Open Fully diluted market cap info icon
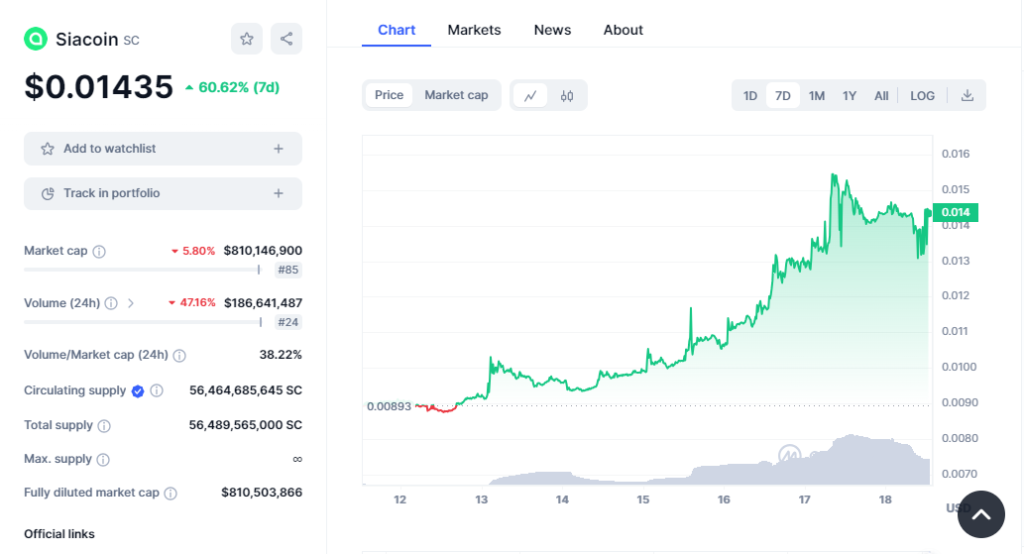The height and width of the screenshot is (554, 1024). click(x=170, y=493)
